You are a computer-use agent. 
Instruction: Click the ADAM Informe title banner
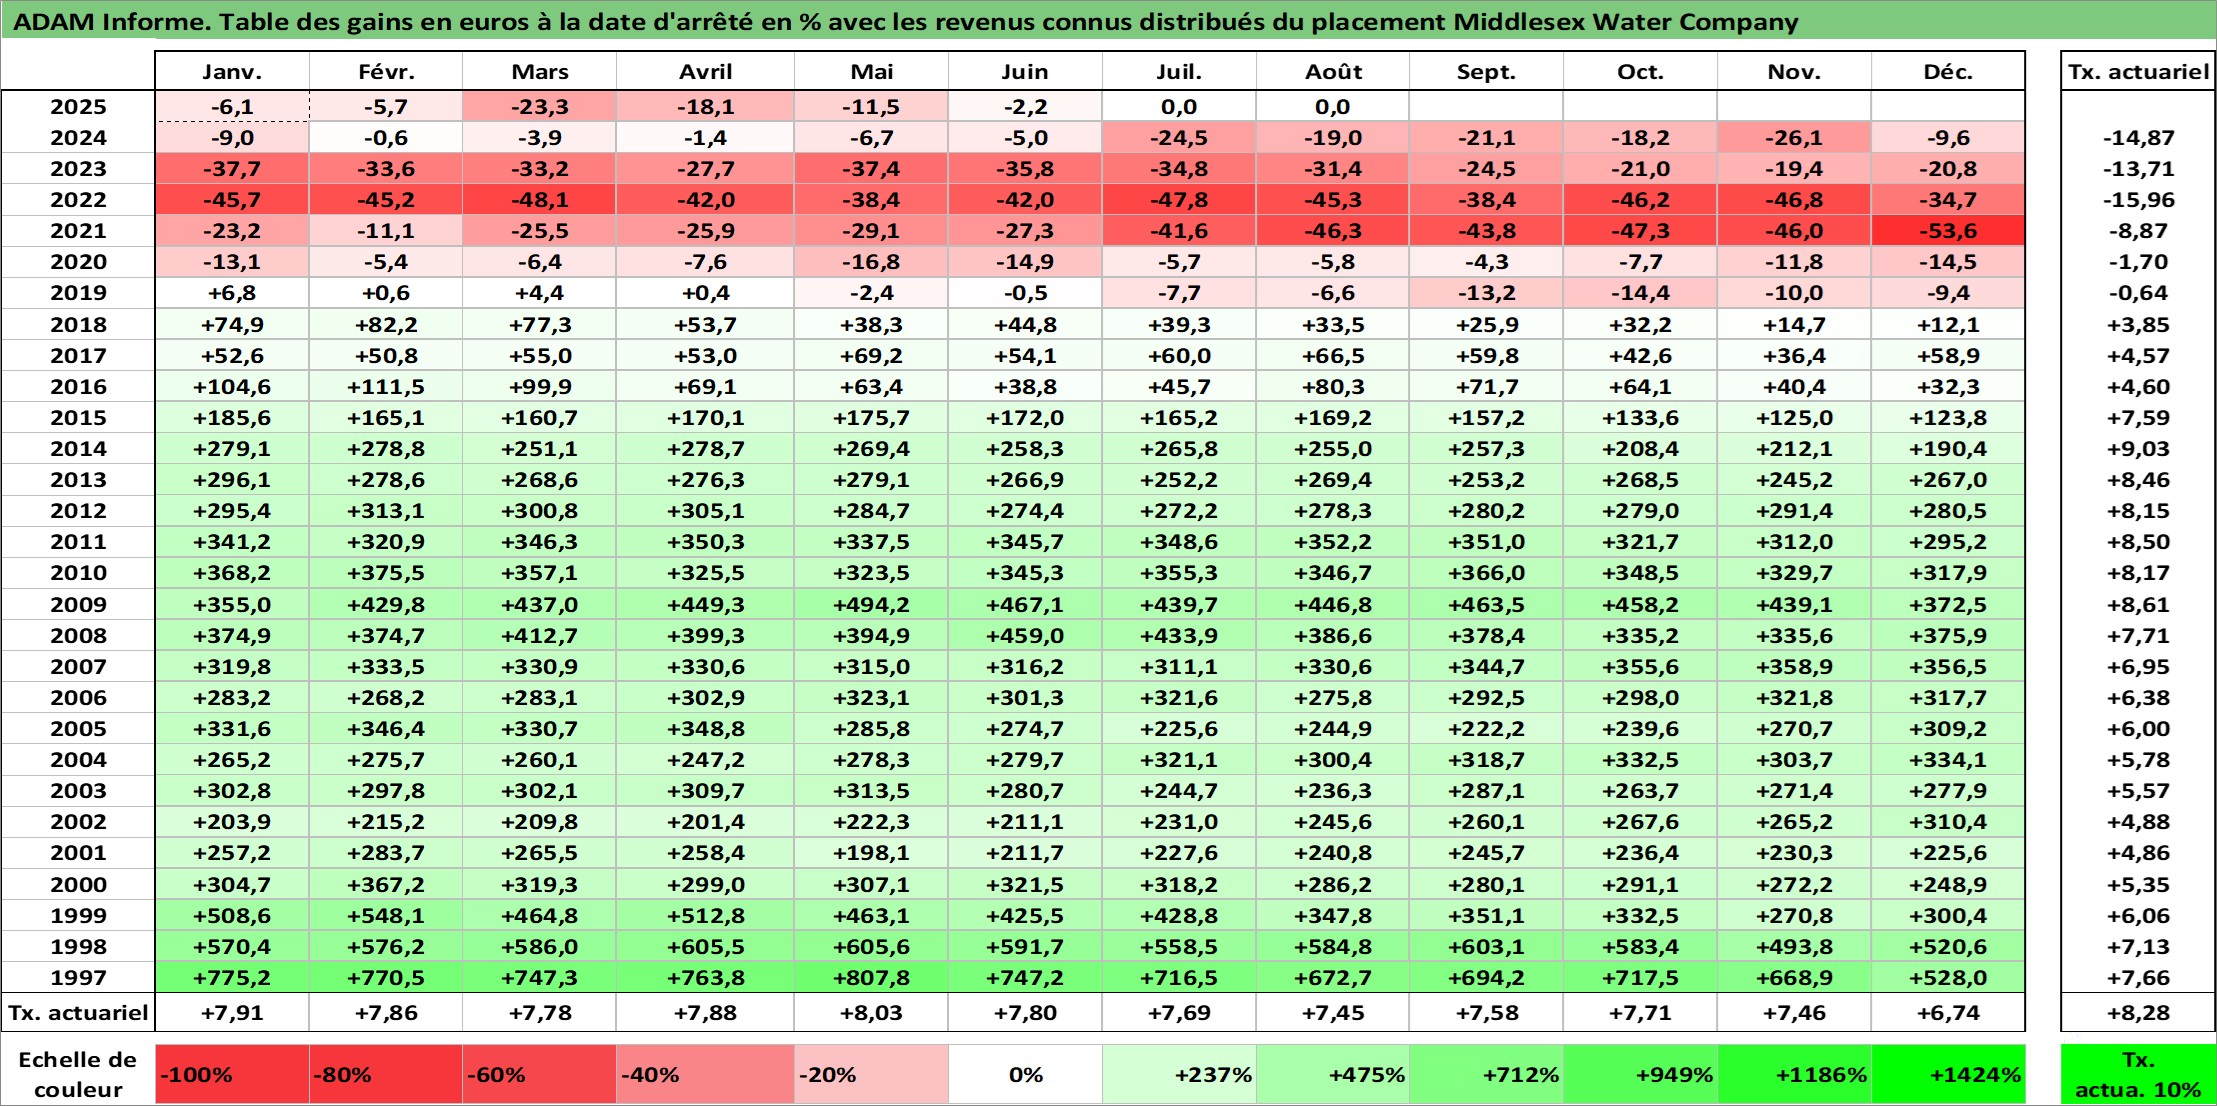1108,21
